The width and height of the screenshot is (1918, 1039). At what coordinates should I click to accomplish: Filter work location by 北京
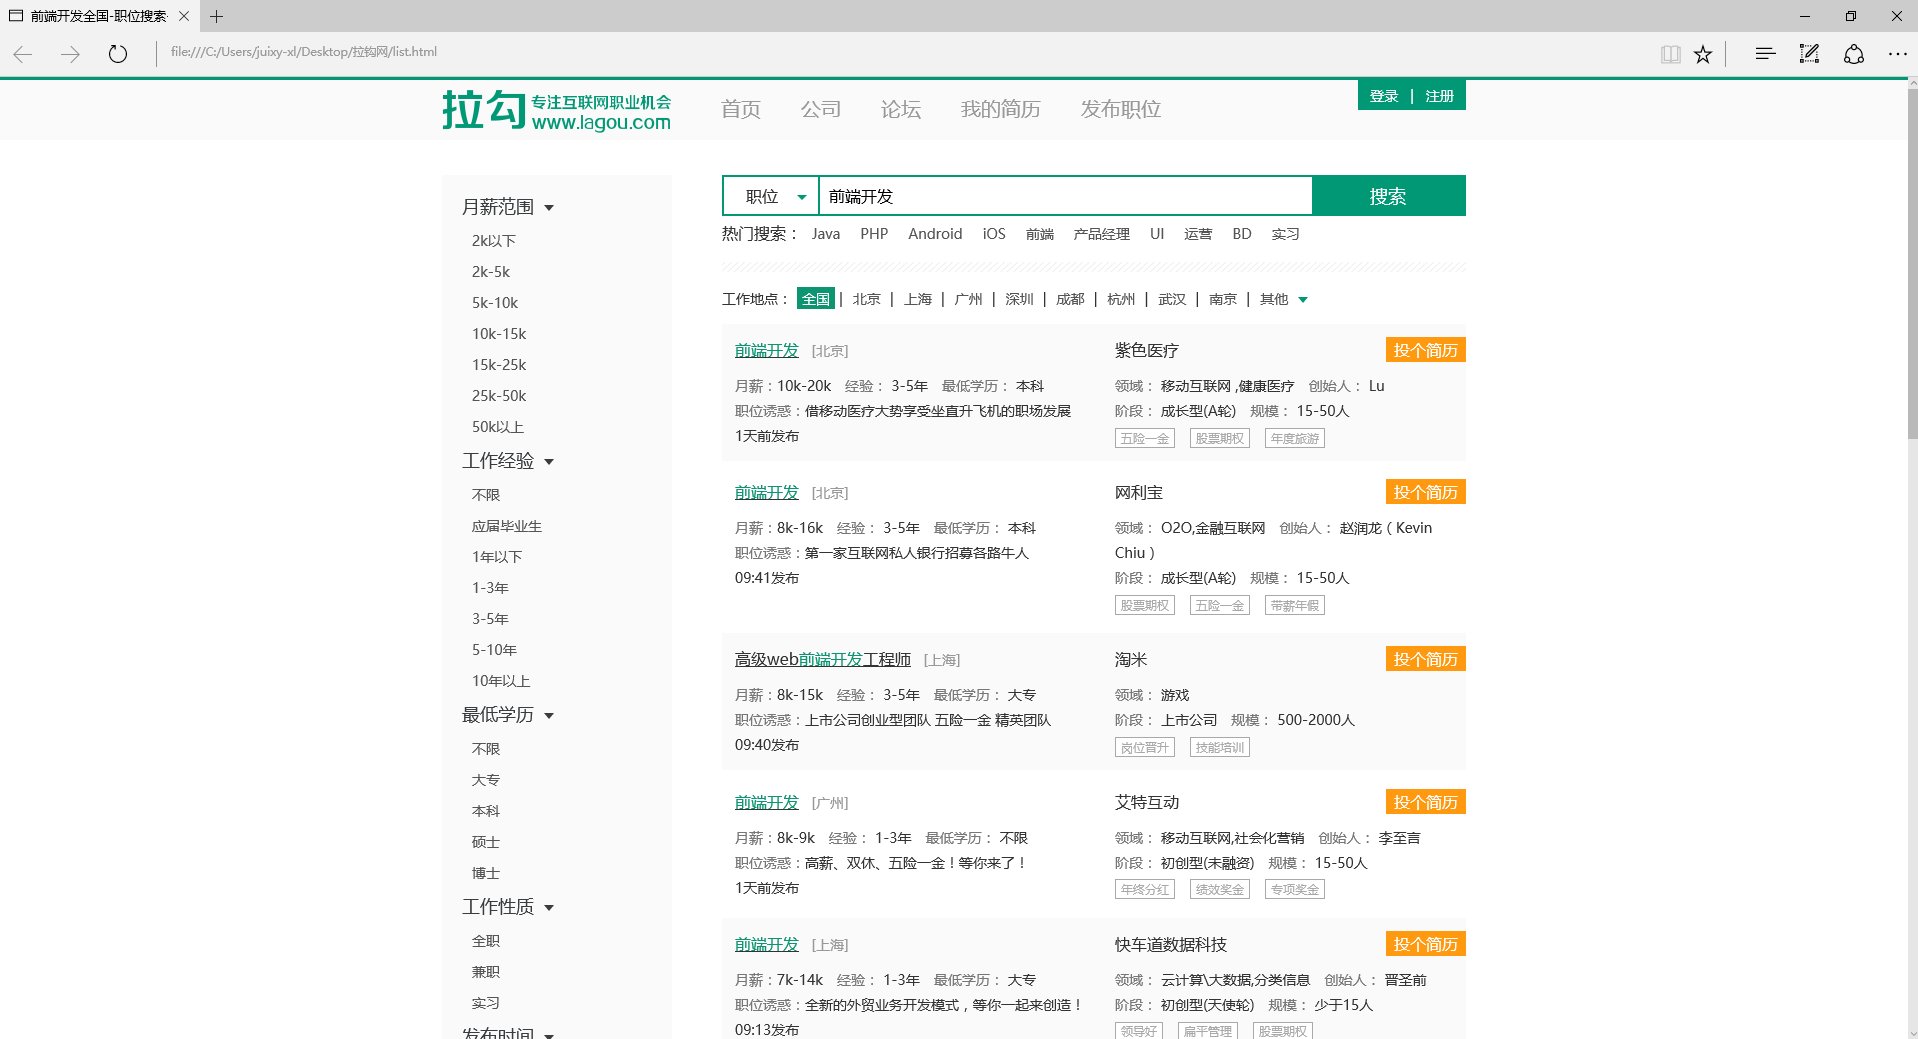866,299
